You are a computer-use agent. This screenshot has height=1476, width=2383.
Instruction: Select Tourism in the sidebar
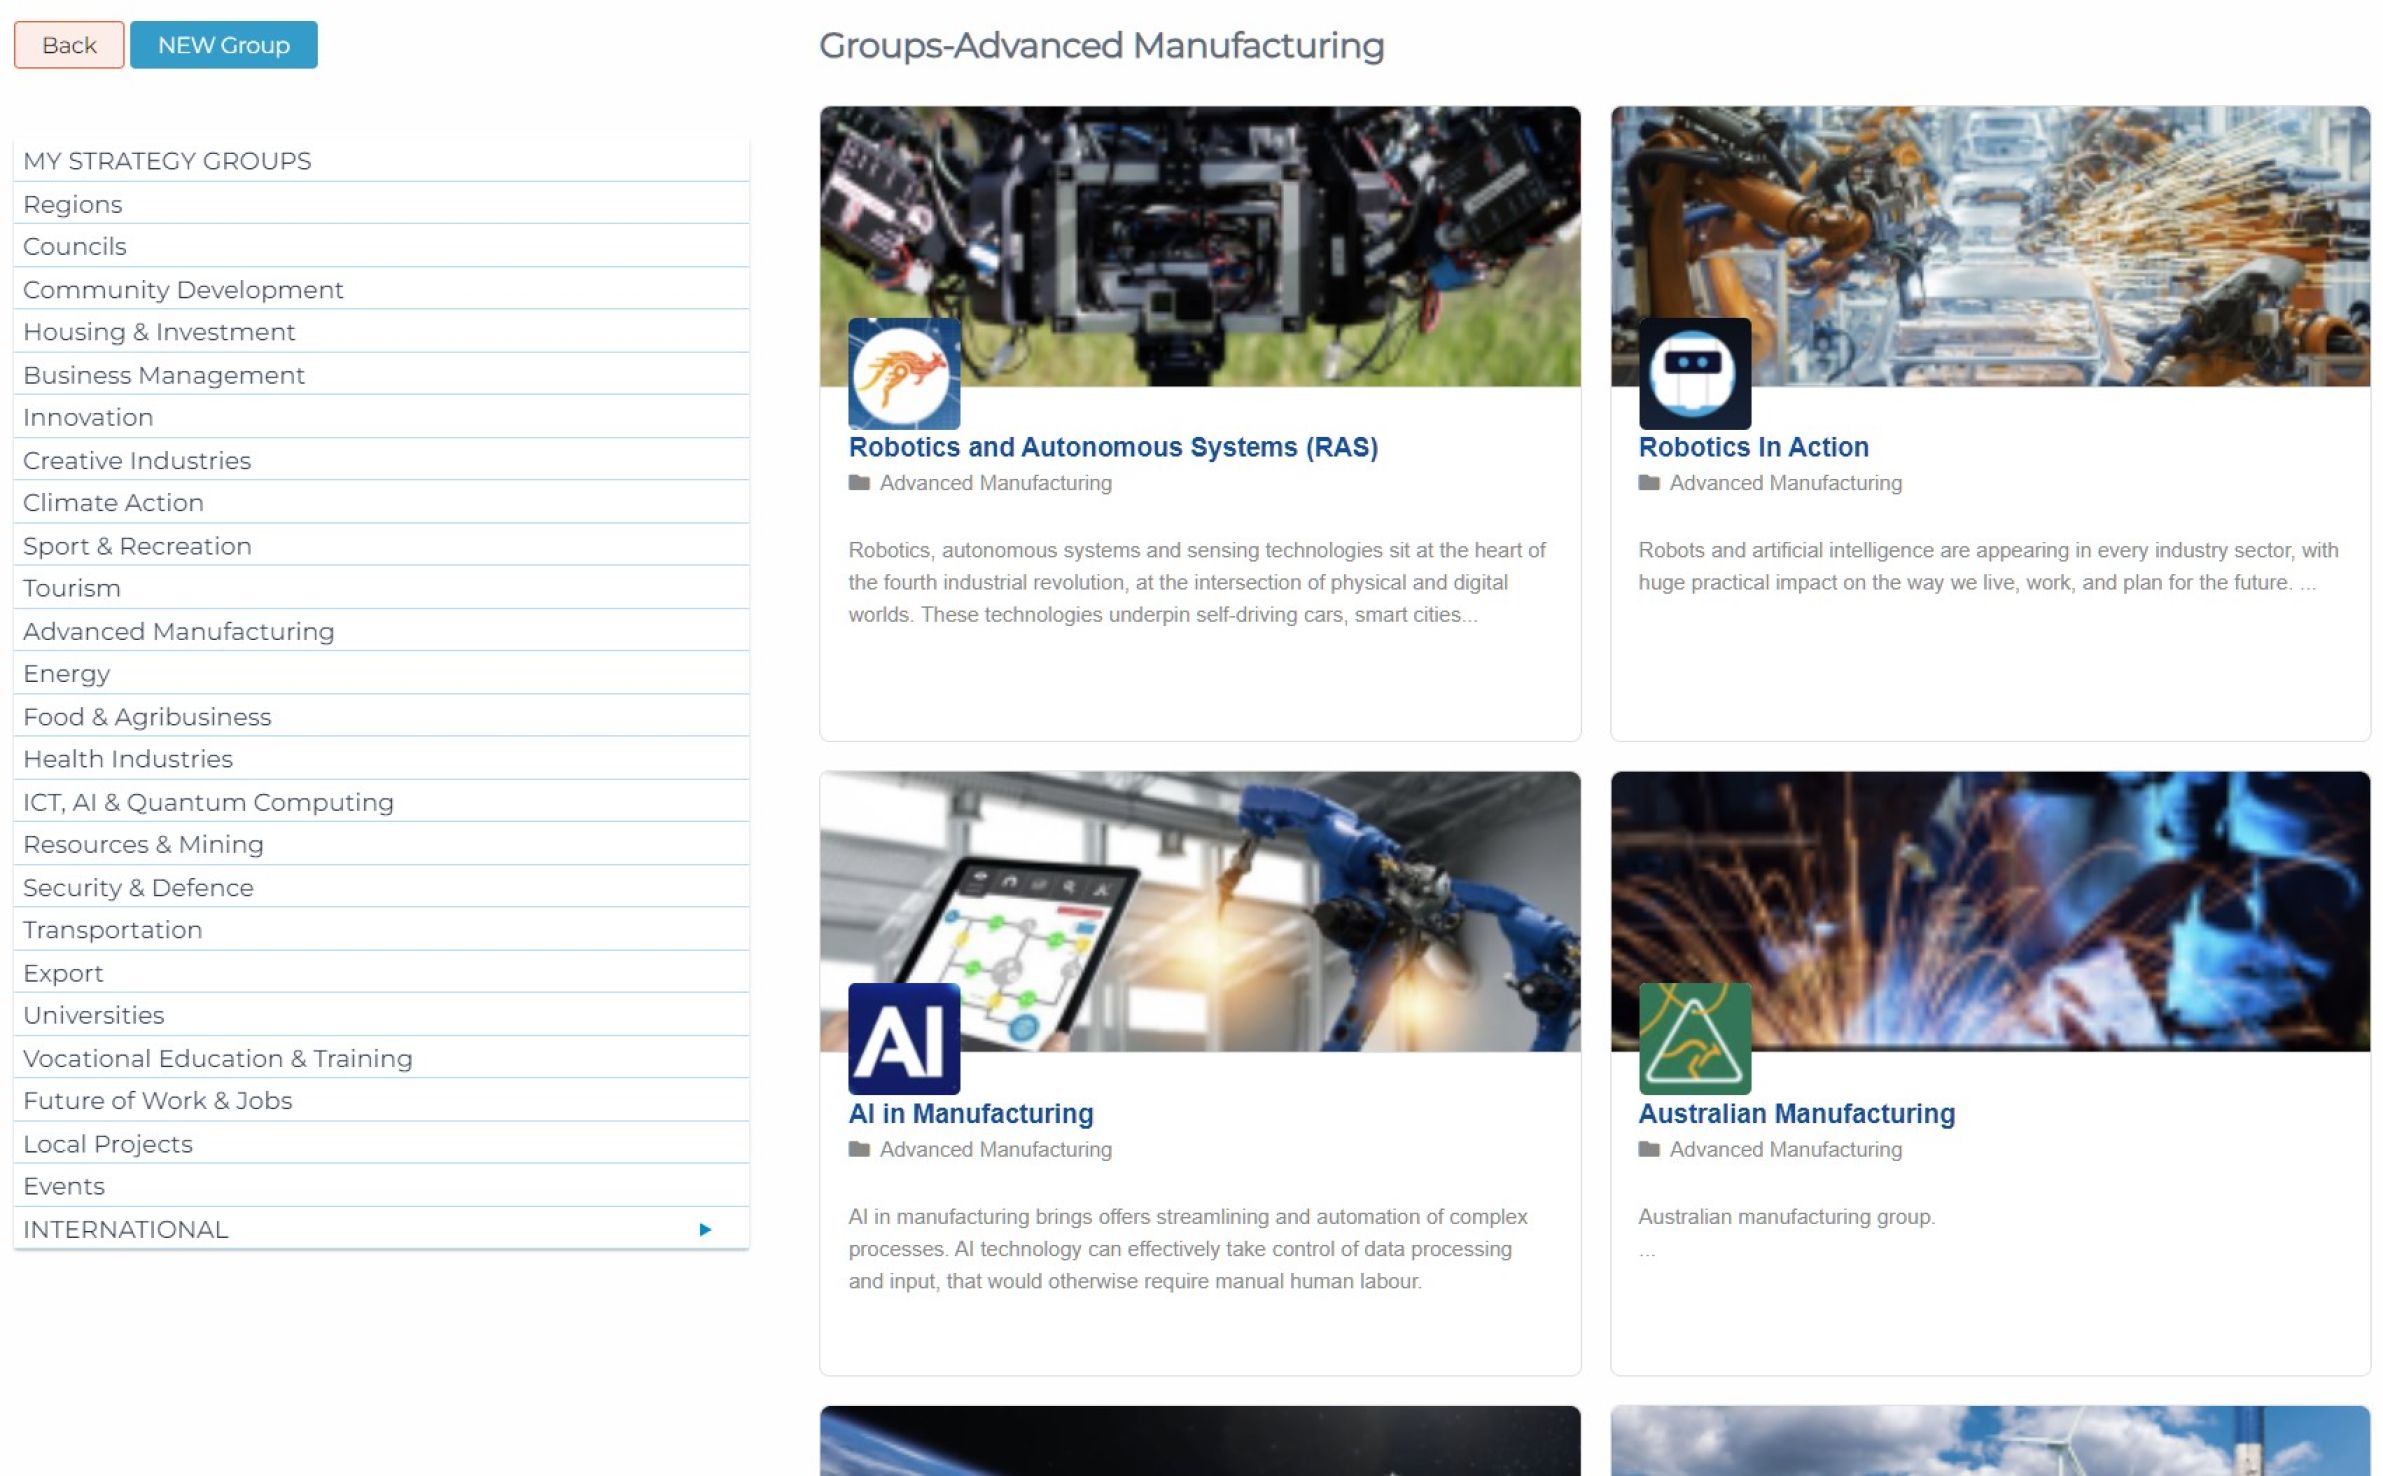(381, 588)
